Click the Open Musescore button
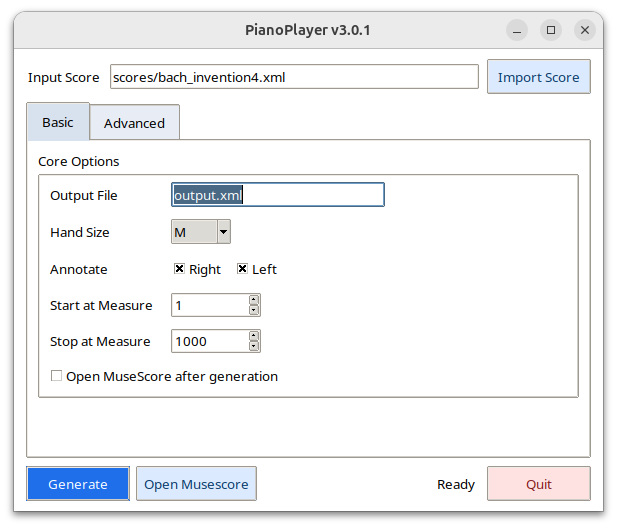617x528 pixels. 196,484
